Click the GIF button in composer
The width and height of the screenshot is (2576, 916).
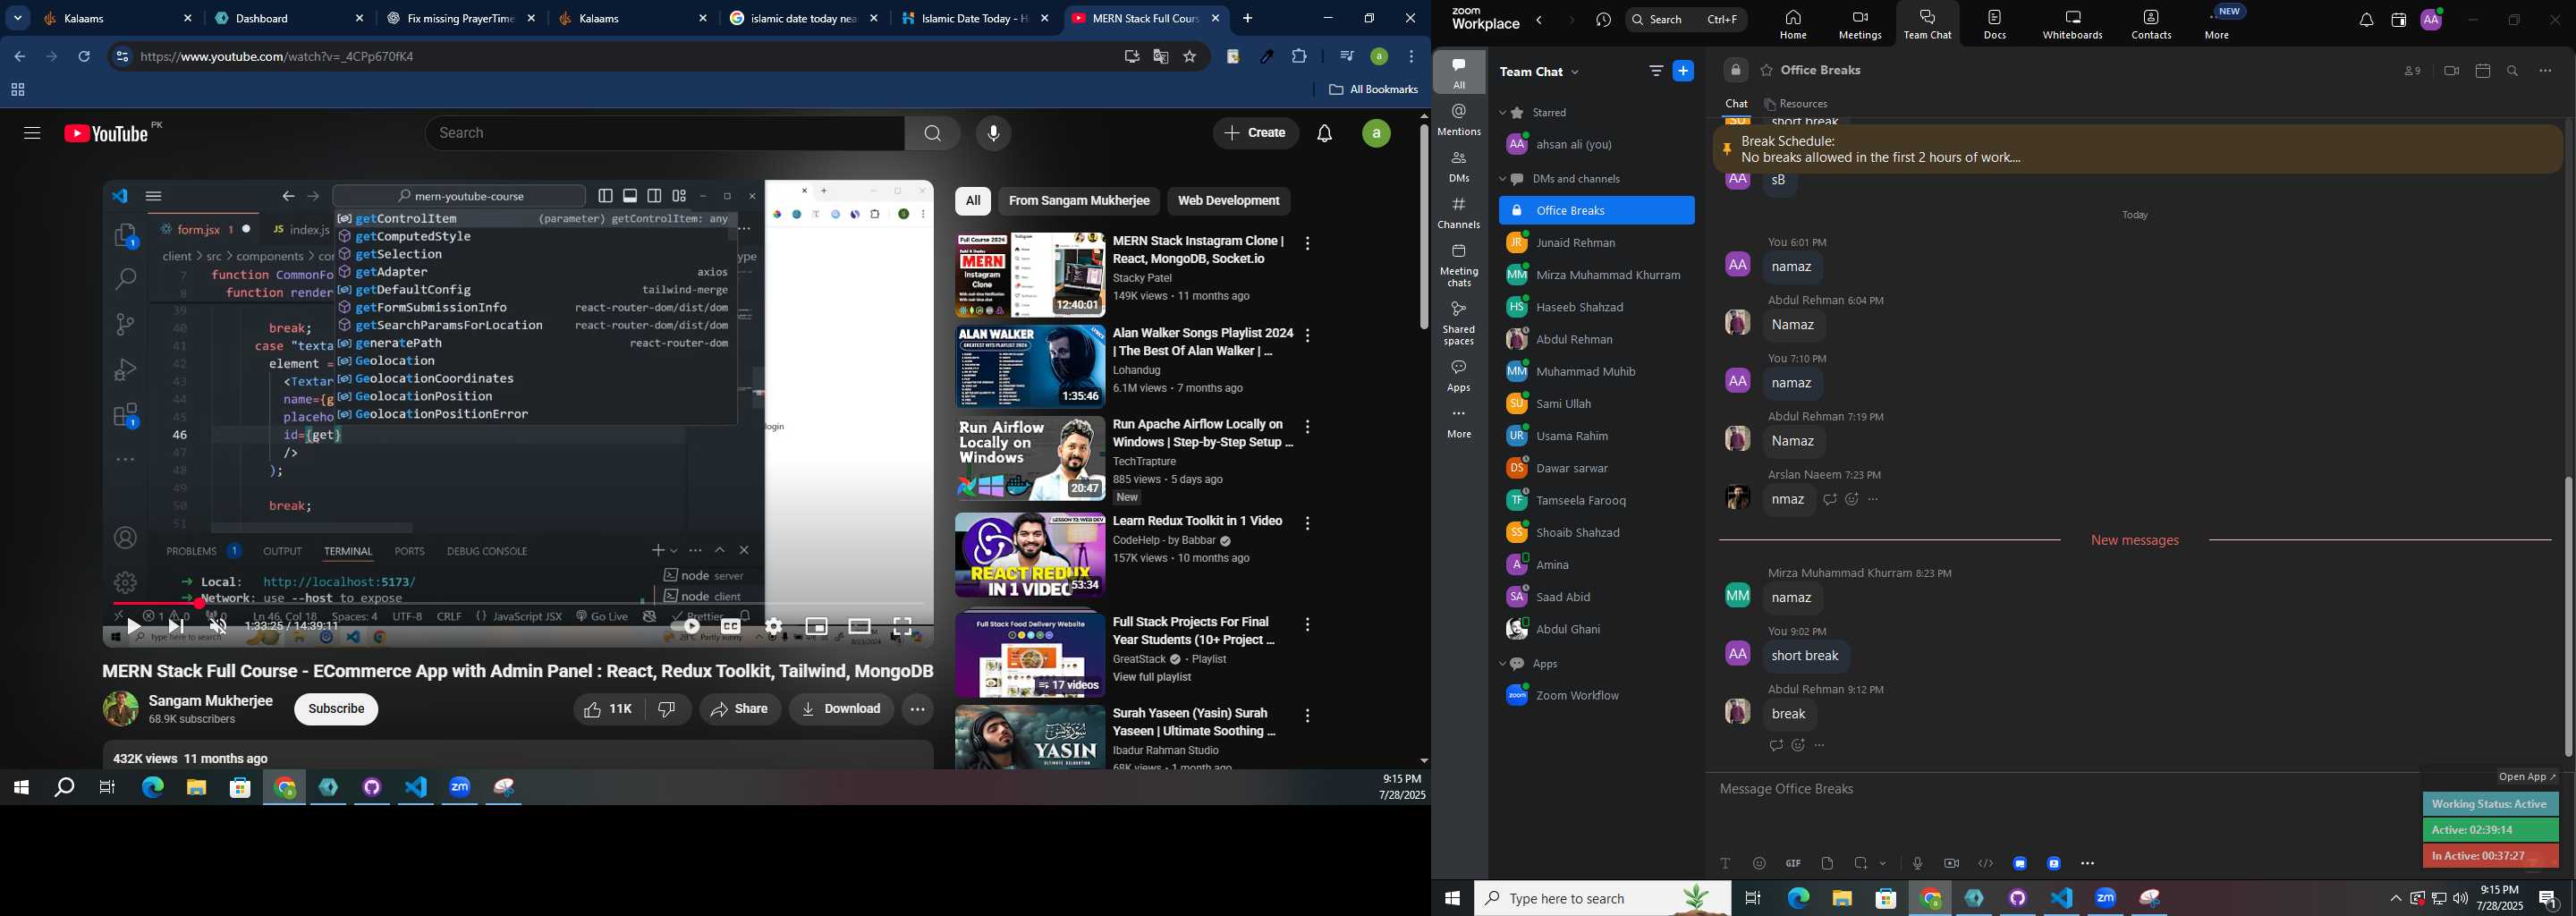point(1793,864)
